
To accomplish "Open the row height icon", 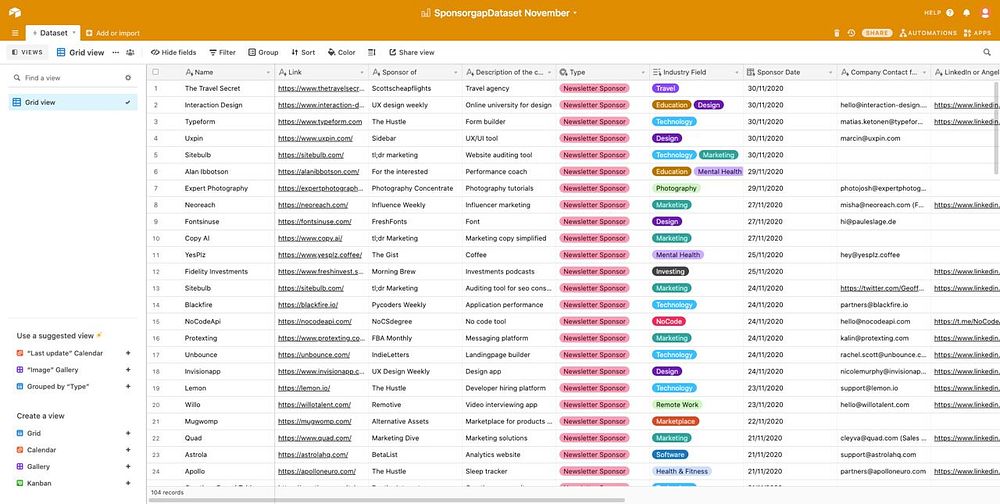I will tap(372, 52).
